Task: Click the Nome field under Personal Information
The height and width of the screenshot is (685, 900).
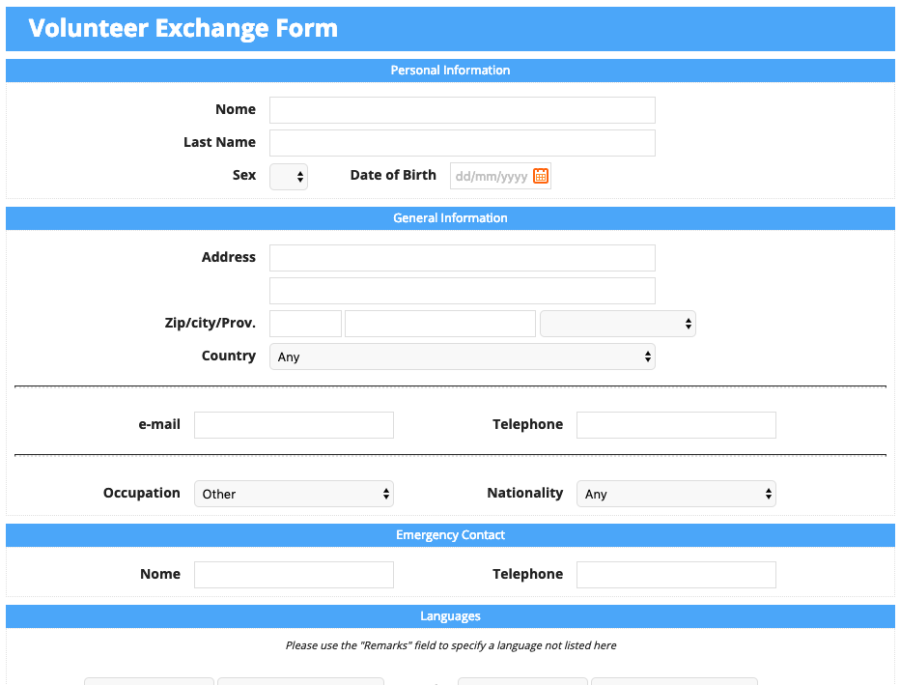Action: 462,110
